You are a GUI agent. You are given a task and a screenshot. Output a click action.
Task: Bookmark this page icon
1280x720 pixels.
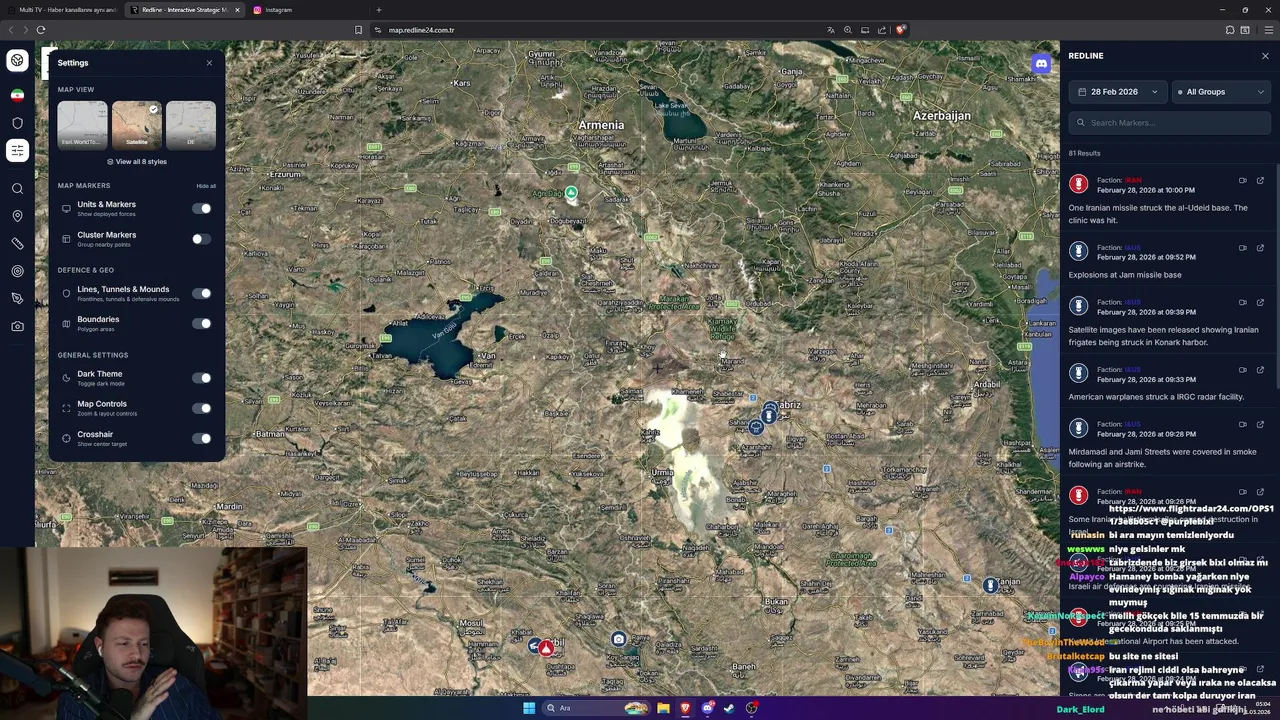coord(358,30)
